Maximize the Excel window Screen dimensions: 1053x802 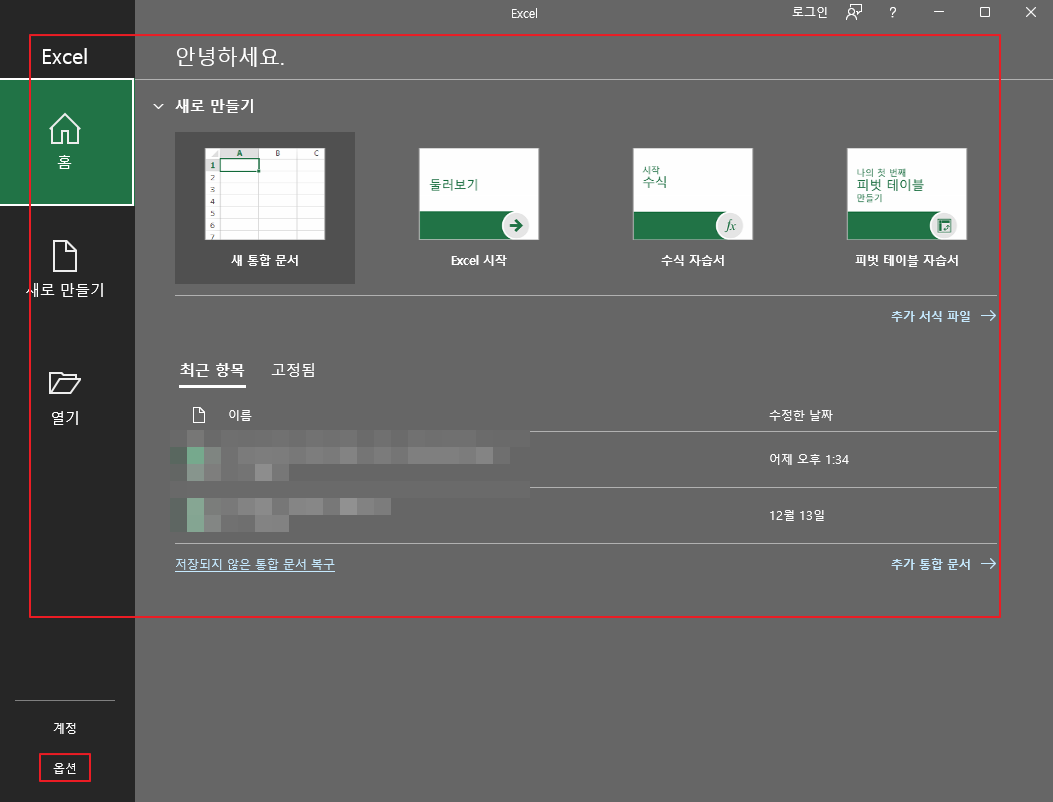coord(985,12)
